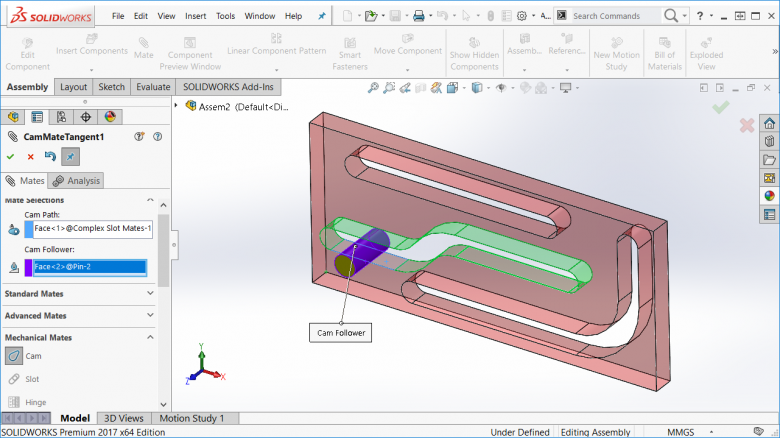Open dropdown arrow under Insert Components

92,70
